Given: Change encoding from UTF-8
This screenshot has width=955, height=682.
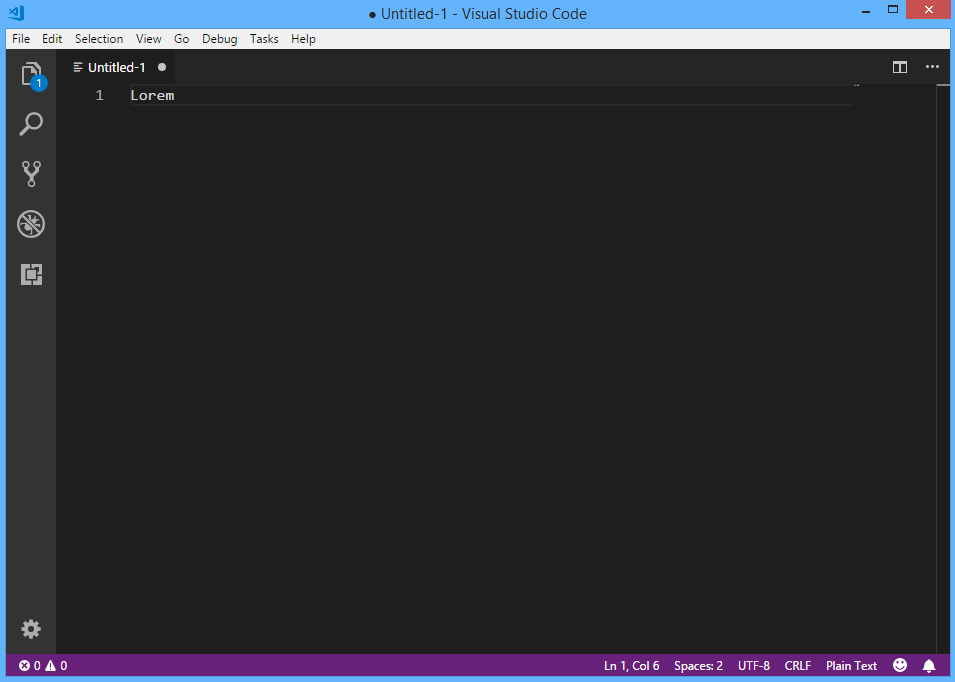Looking at the screenshot, I should tap(753, 665).
